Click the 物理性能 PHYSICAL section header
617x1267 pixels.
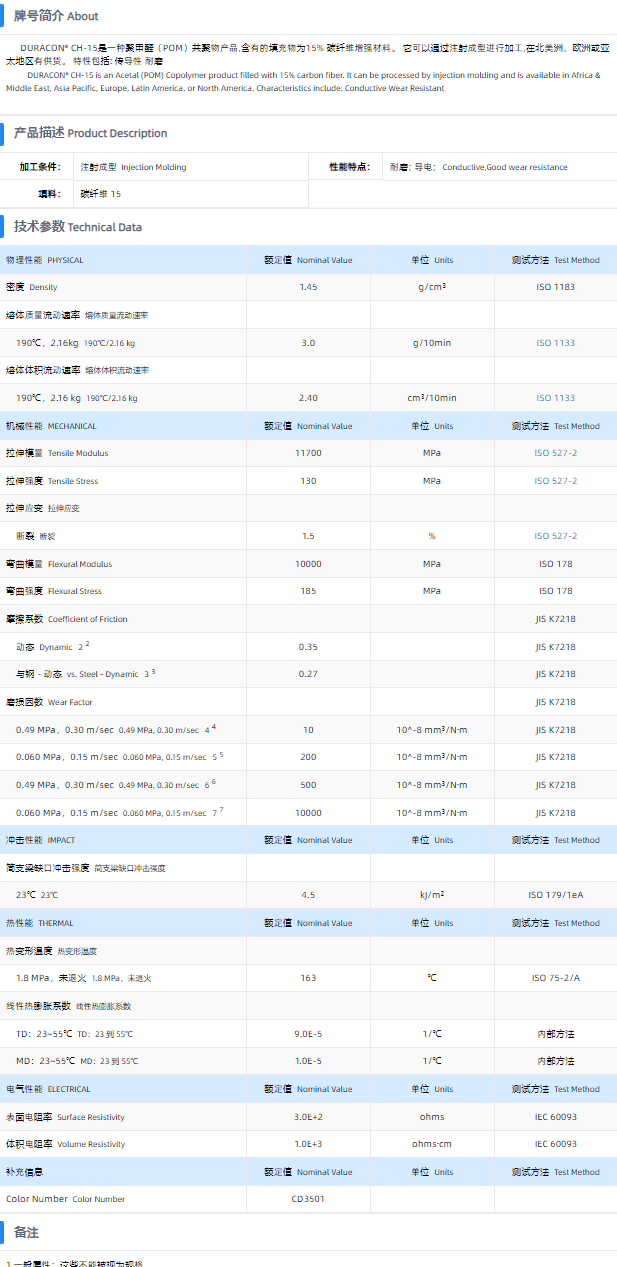coord(45,260)
